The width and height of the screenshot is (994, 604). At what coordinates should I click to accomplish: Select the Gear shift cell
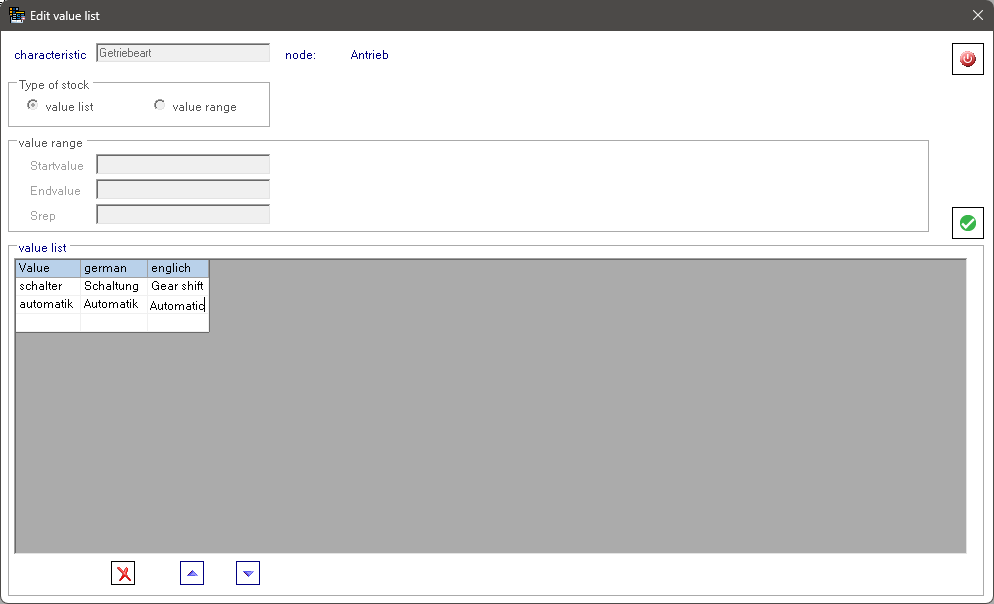(x=178, y=286)
